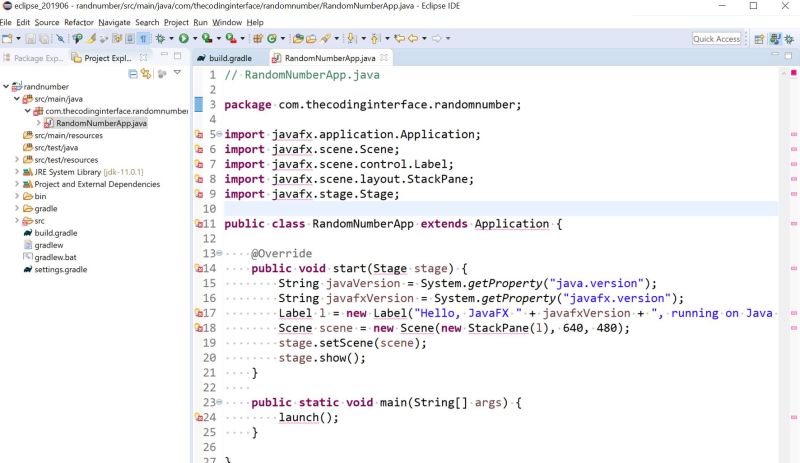Switch to the Debug perspective icon
Screen dimensions: 800x463
789,39
